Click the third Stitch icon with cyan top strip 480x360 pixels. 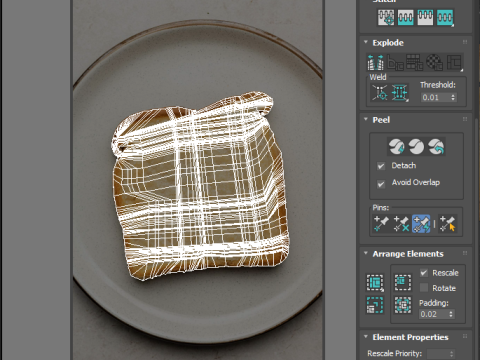425,17
